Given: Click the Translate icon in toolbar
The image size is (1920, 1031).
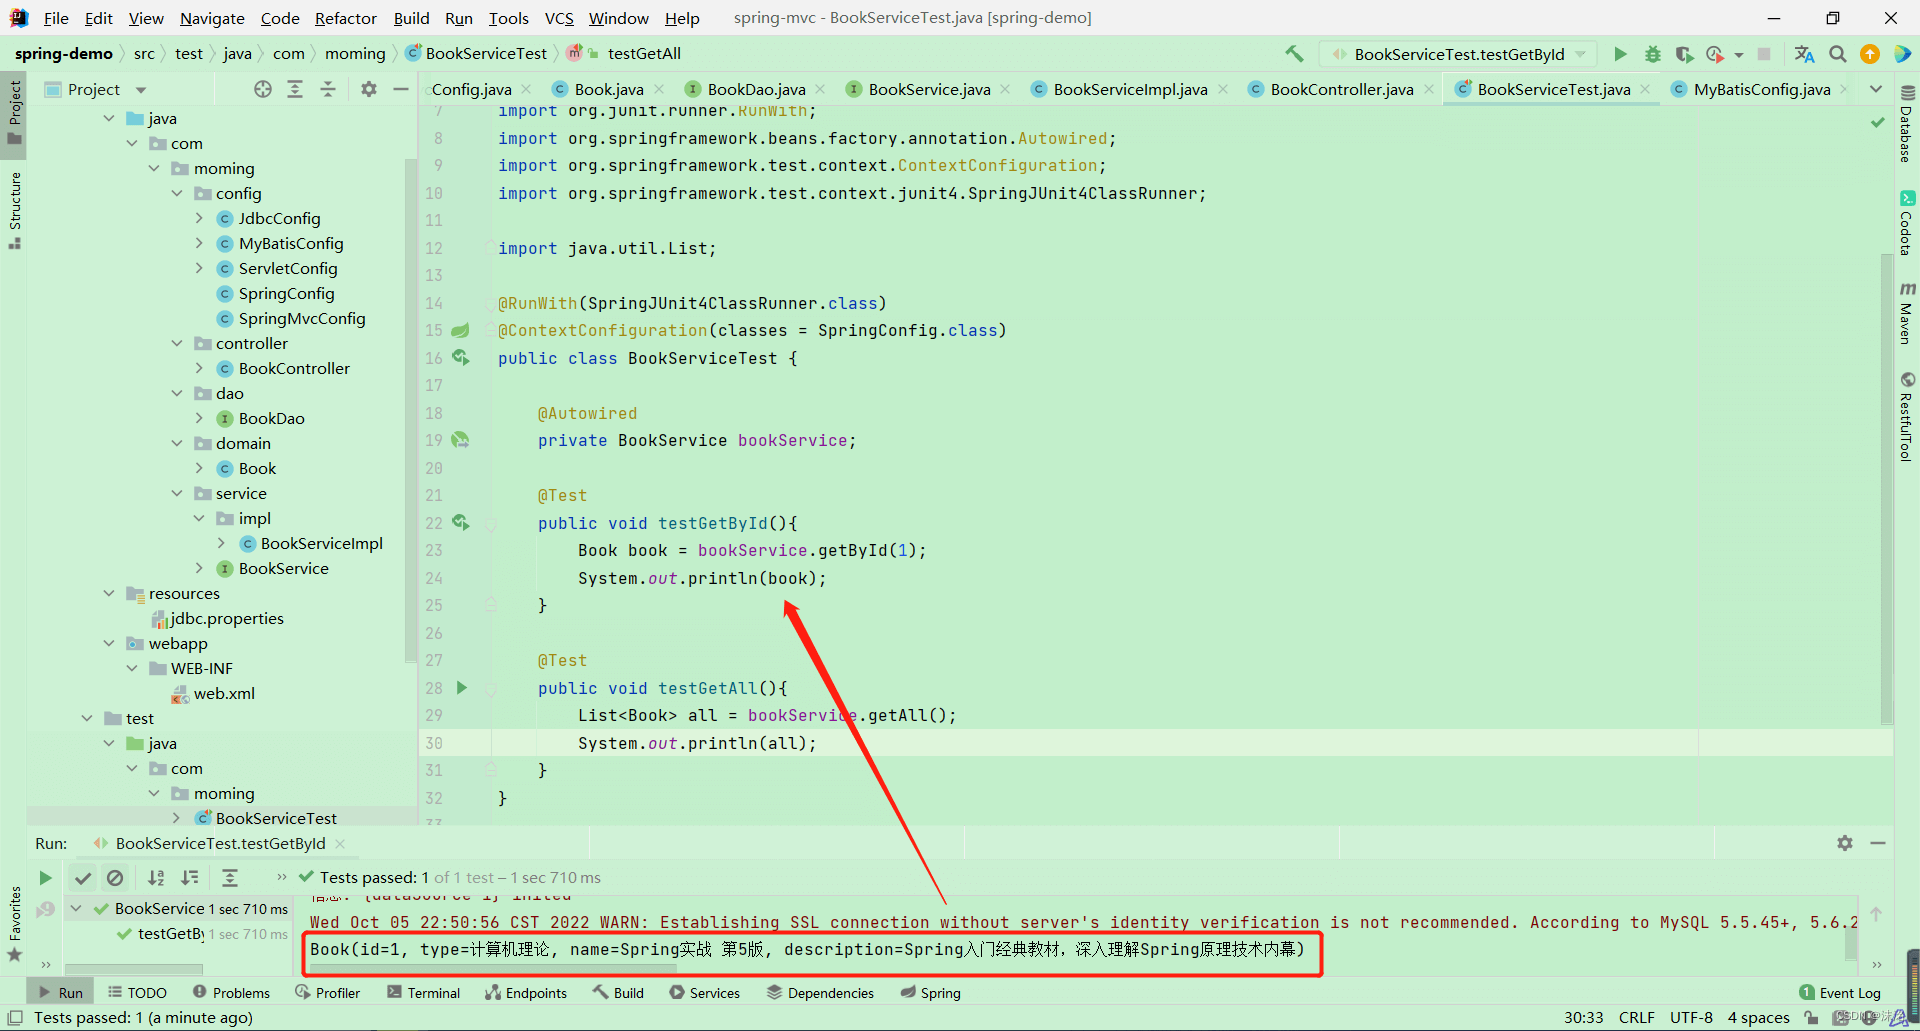Looking at the screenshot, I should 1804,54.
